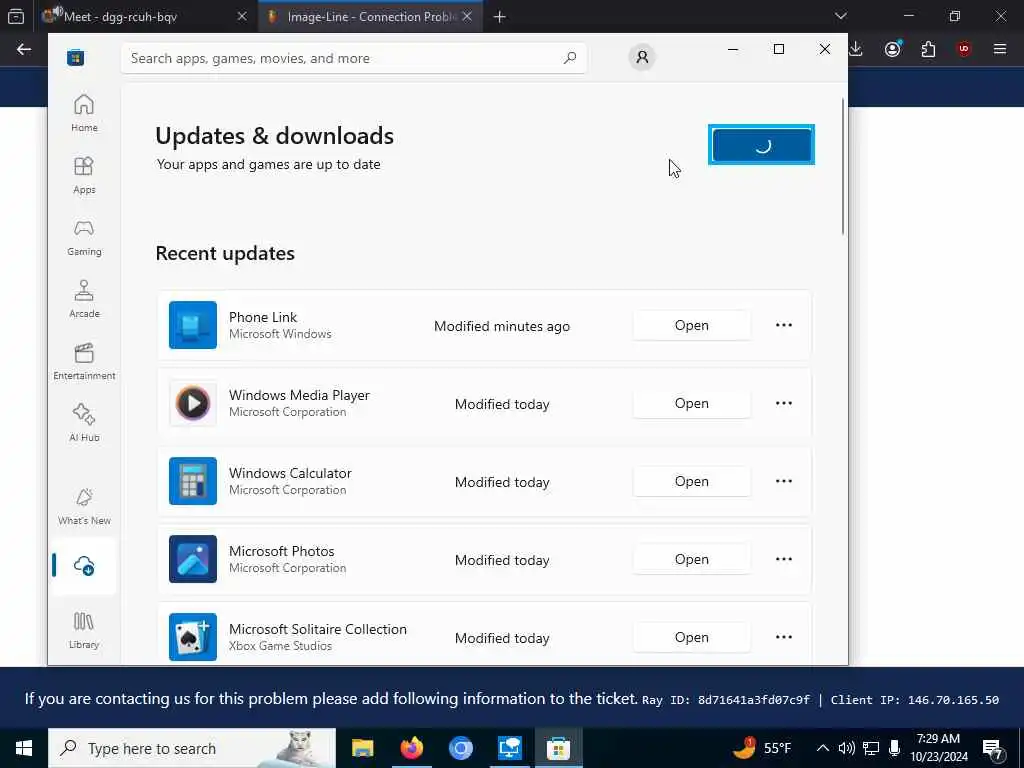Click the volume speaker tray icon
The width and height of the screenshot is (1024, 768).
pos(846,748)
